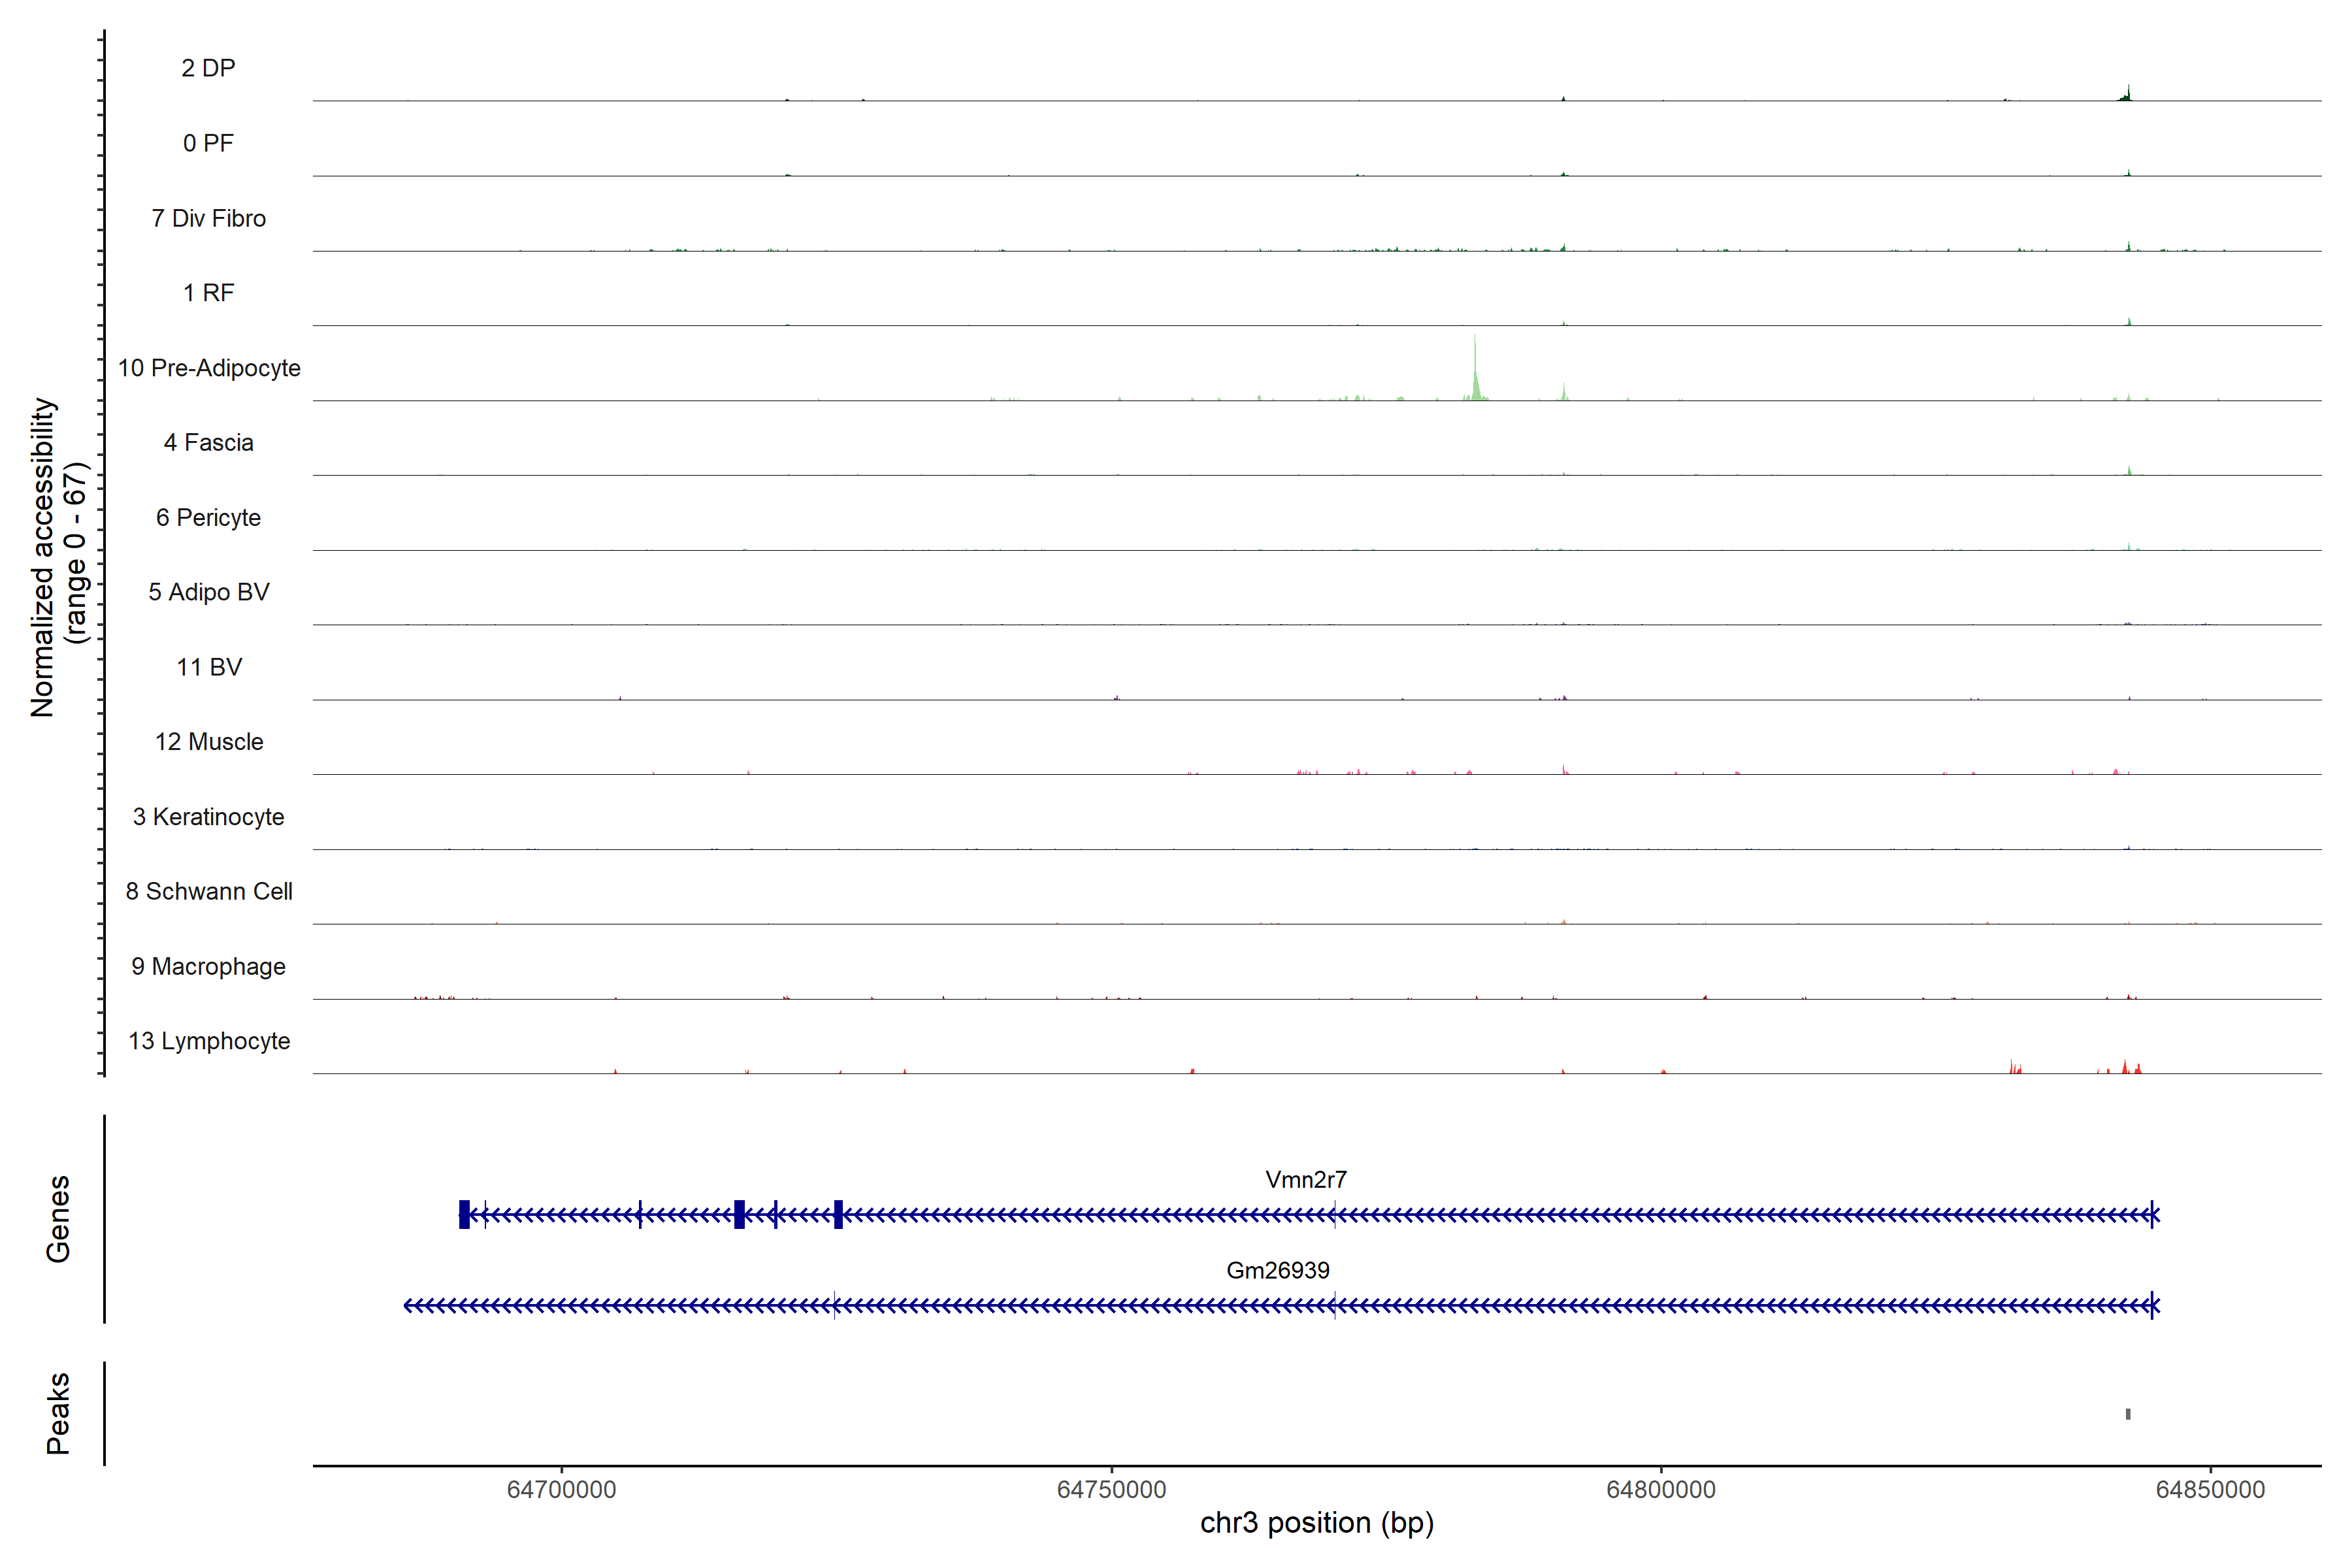Viewport: 2352px width, 1568px height.
Task: Click the chr3 position (bp) axis title
Action: (1316, 1523)
